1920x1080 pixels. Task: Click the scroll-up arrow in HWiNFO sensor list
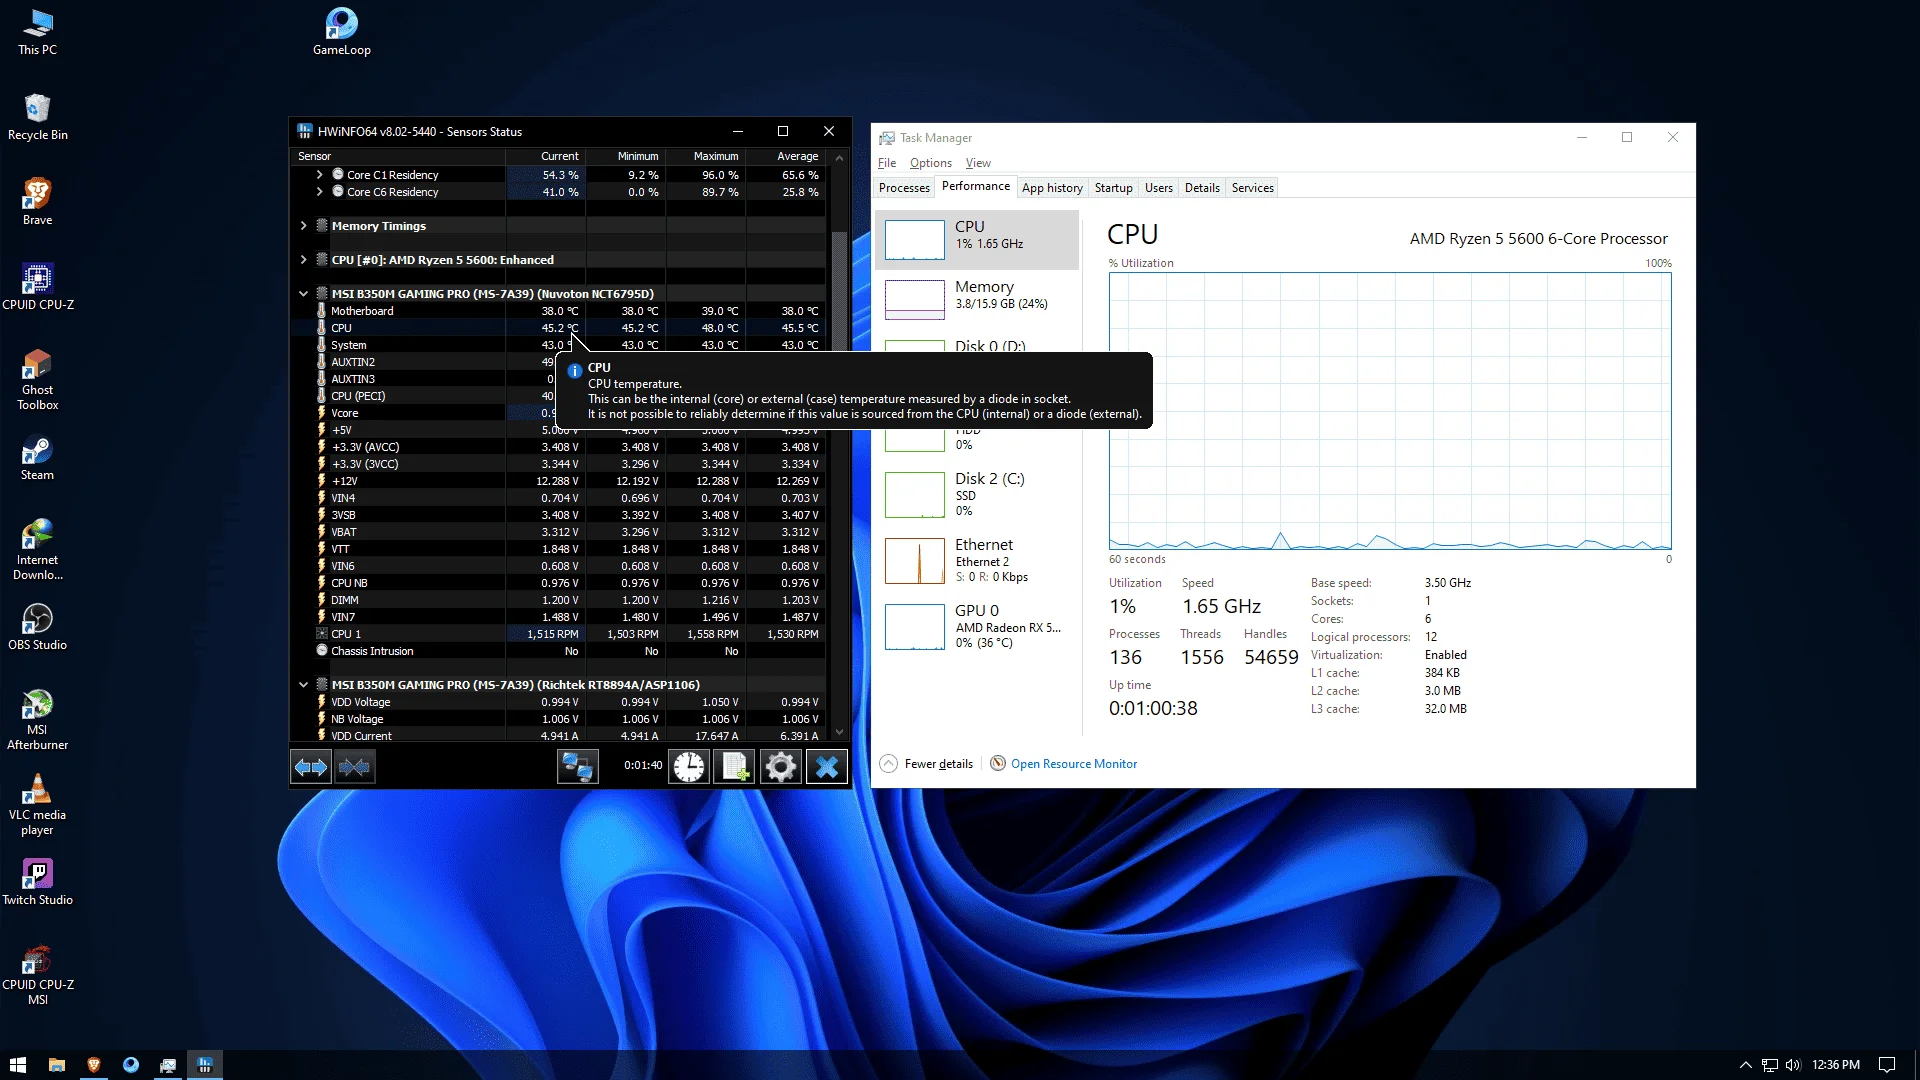click(839, 158)
